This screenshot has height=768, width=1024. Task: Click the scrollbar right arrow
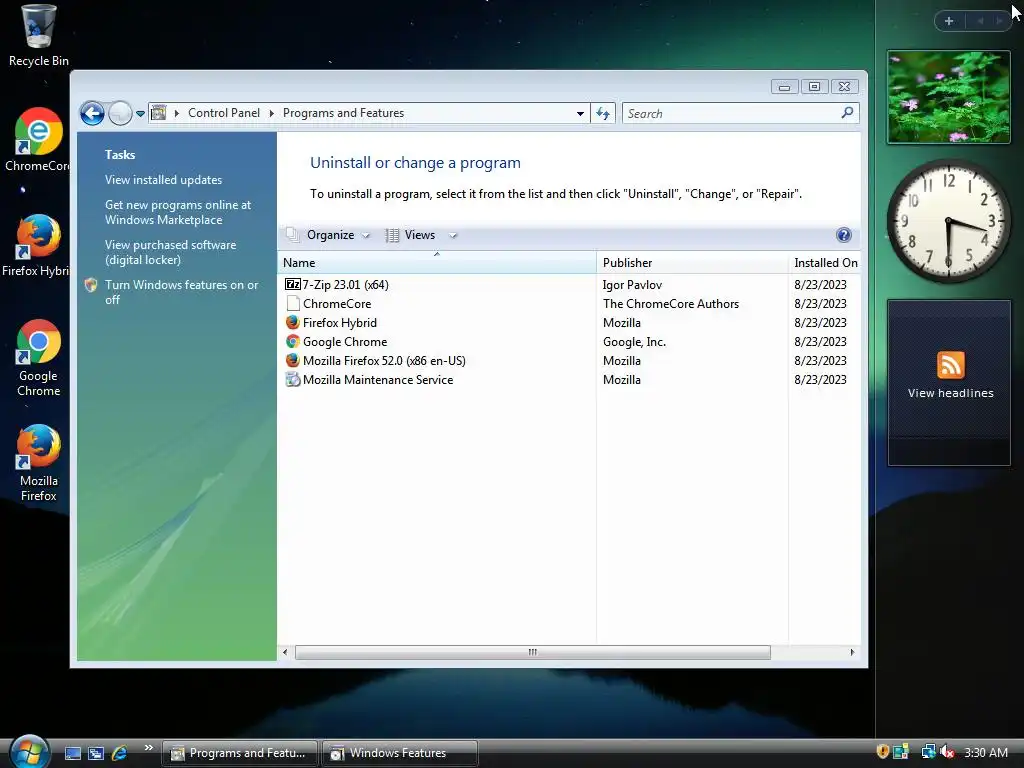tap(852, 652)
